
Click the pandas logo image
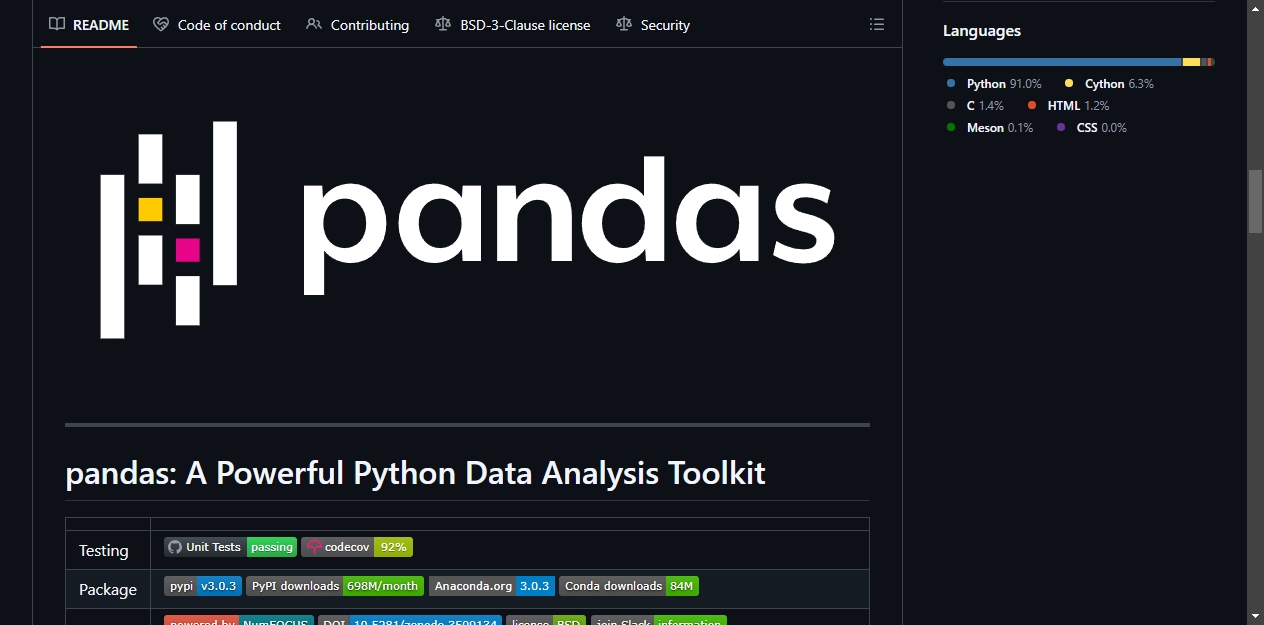(x=467, y=230)
